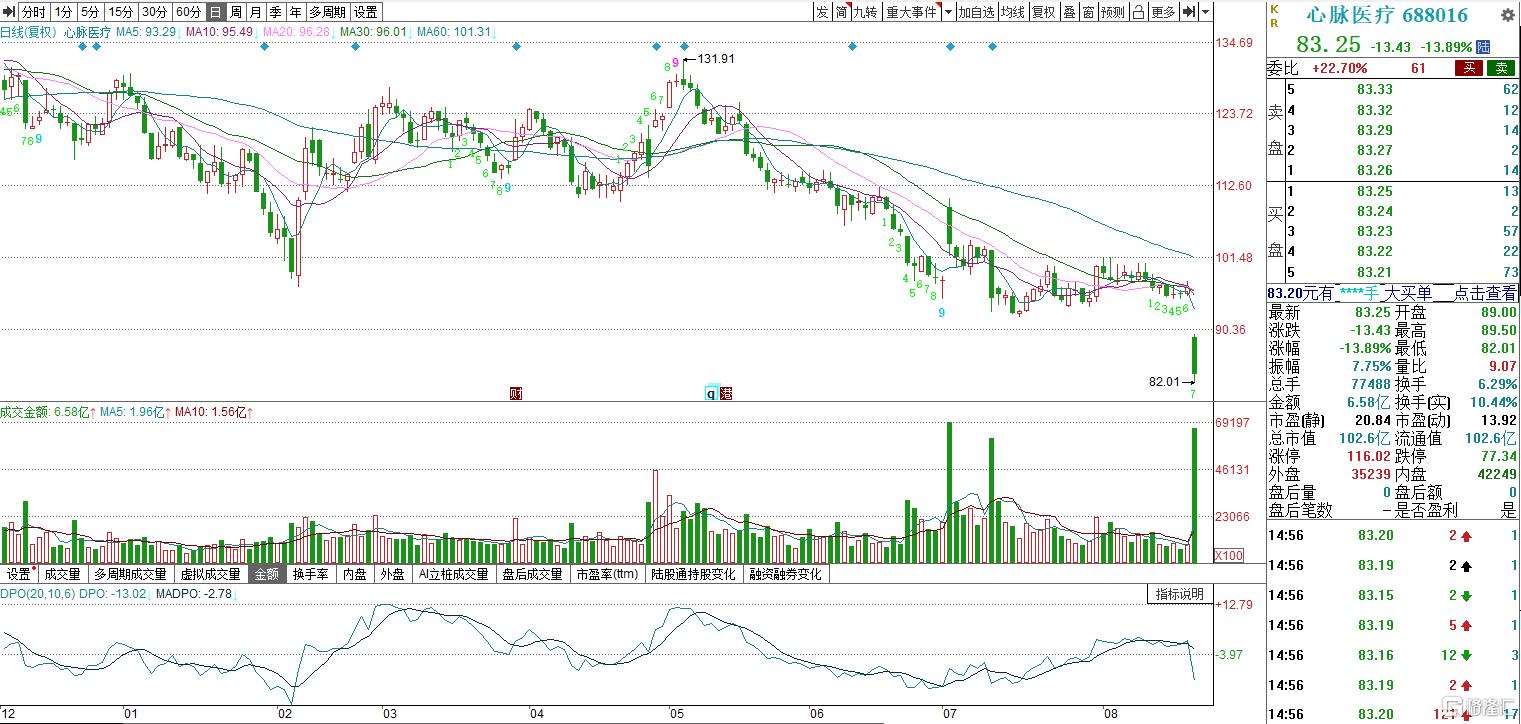Click the 发 toolbar button
The width and height of the screenshot is (1521, 724).
click(x=822, y=12)
